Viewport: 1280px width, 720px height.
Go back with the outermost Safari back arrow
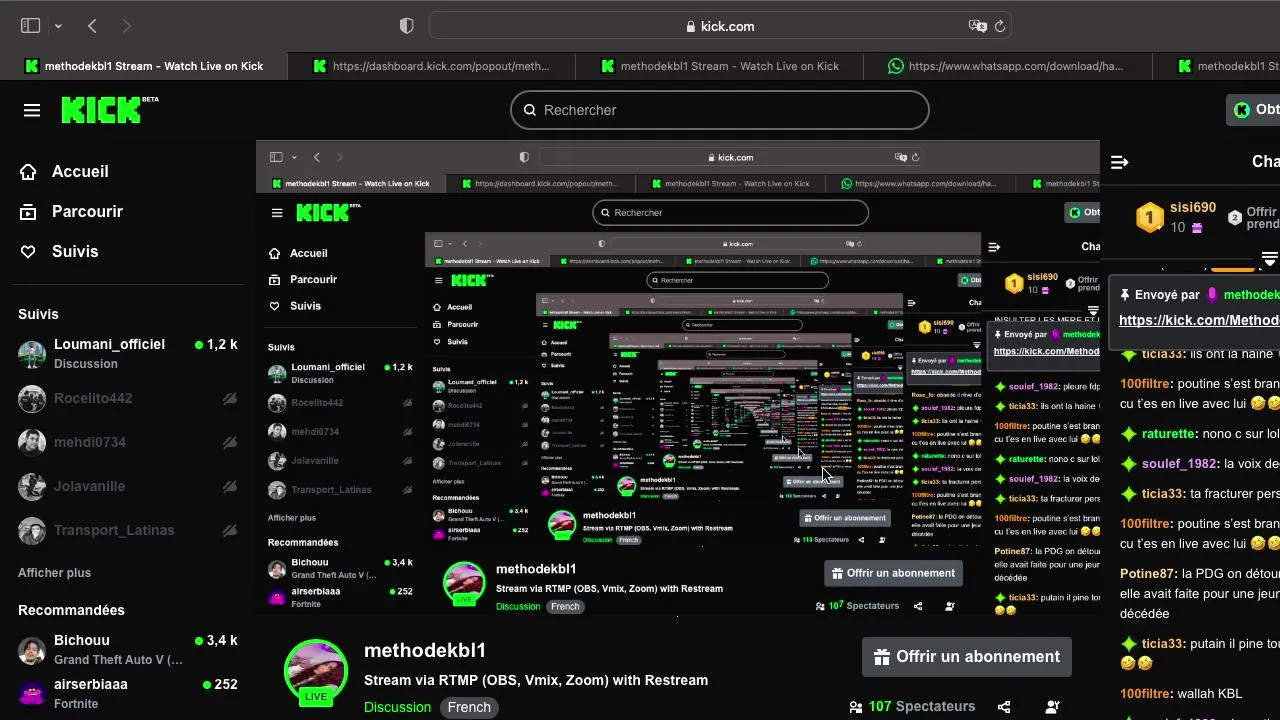point(92,26)
